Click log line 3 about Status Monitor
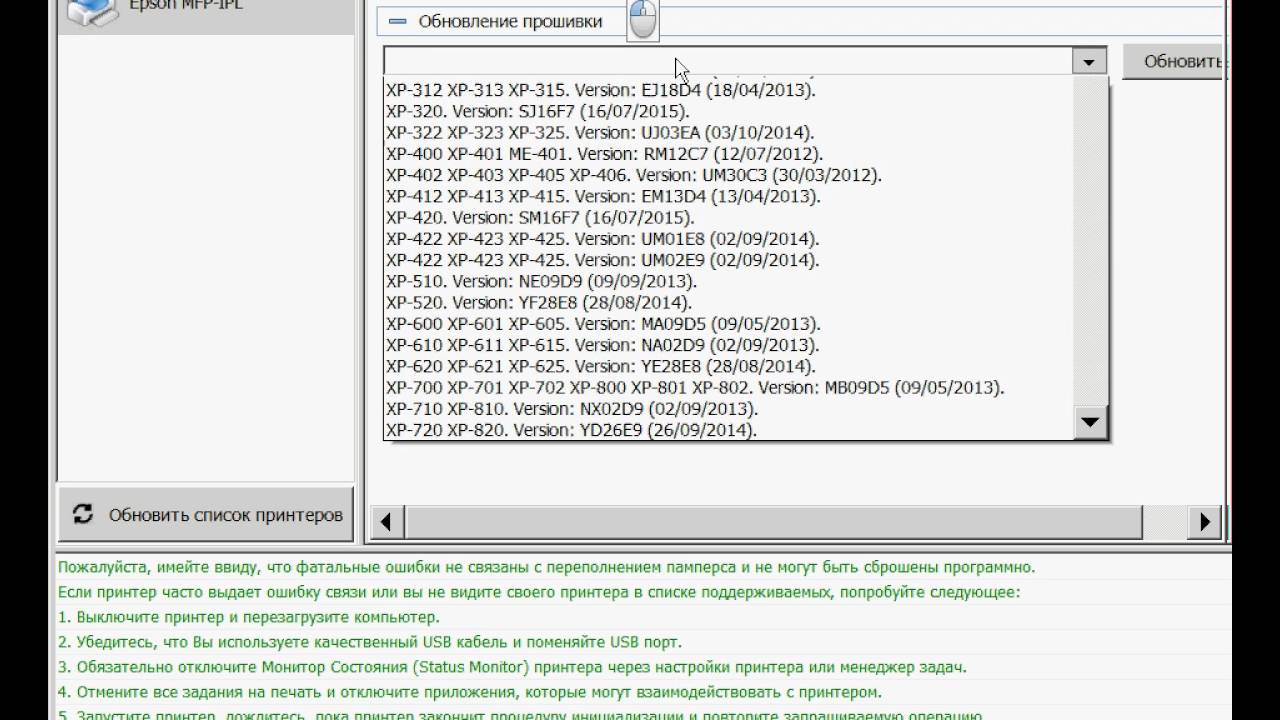 [x=512, y=667]
